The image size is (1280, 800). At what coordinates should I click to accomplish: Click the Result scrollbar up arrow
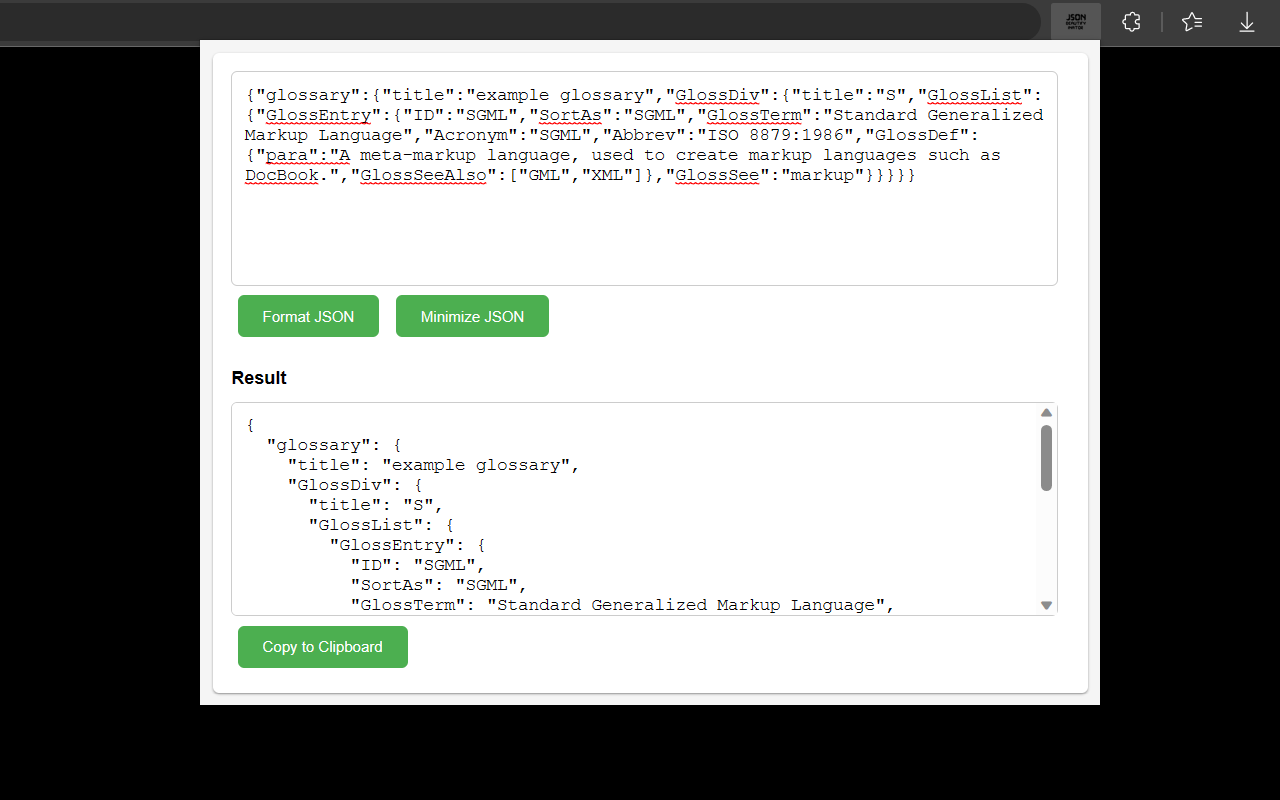1046,413
